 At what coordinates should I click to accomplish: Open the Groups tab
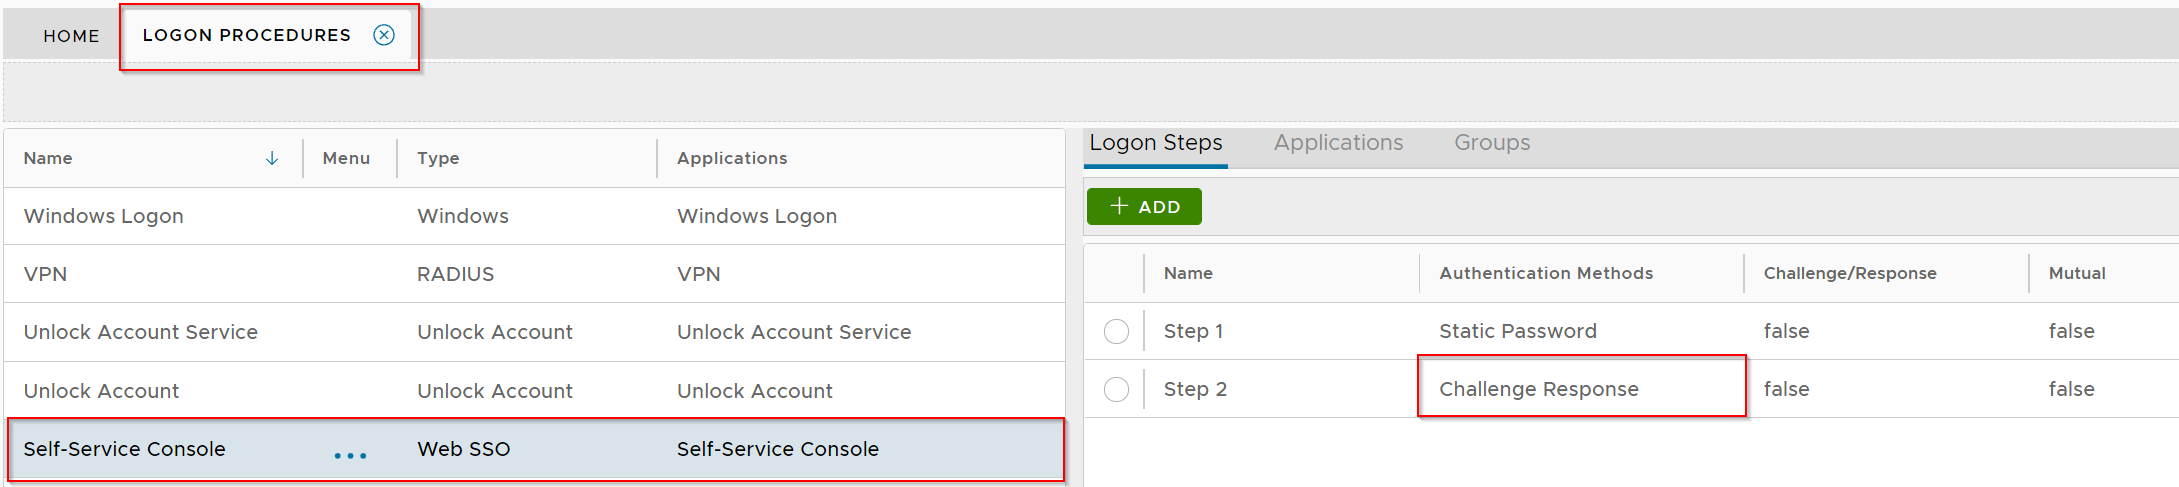pos(1491,143)
